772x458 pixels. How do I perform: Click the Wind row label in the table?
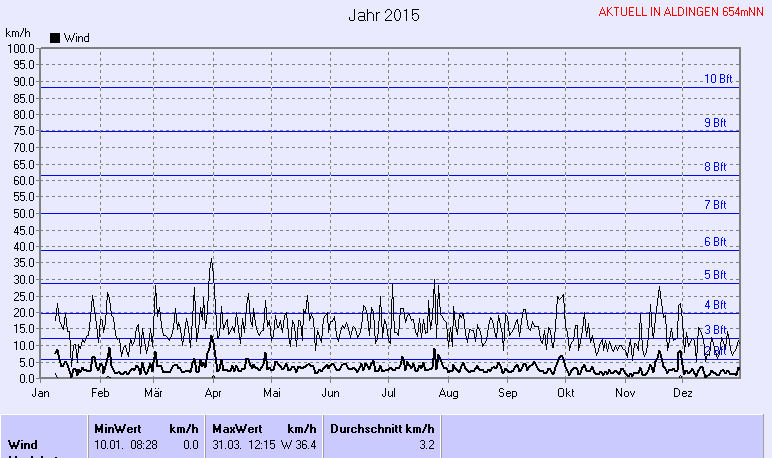coord(23,444)
